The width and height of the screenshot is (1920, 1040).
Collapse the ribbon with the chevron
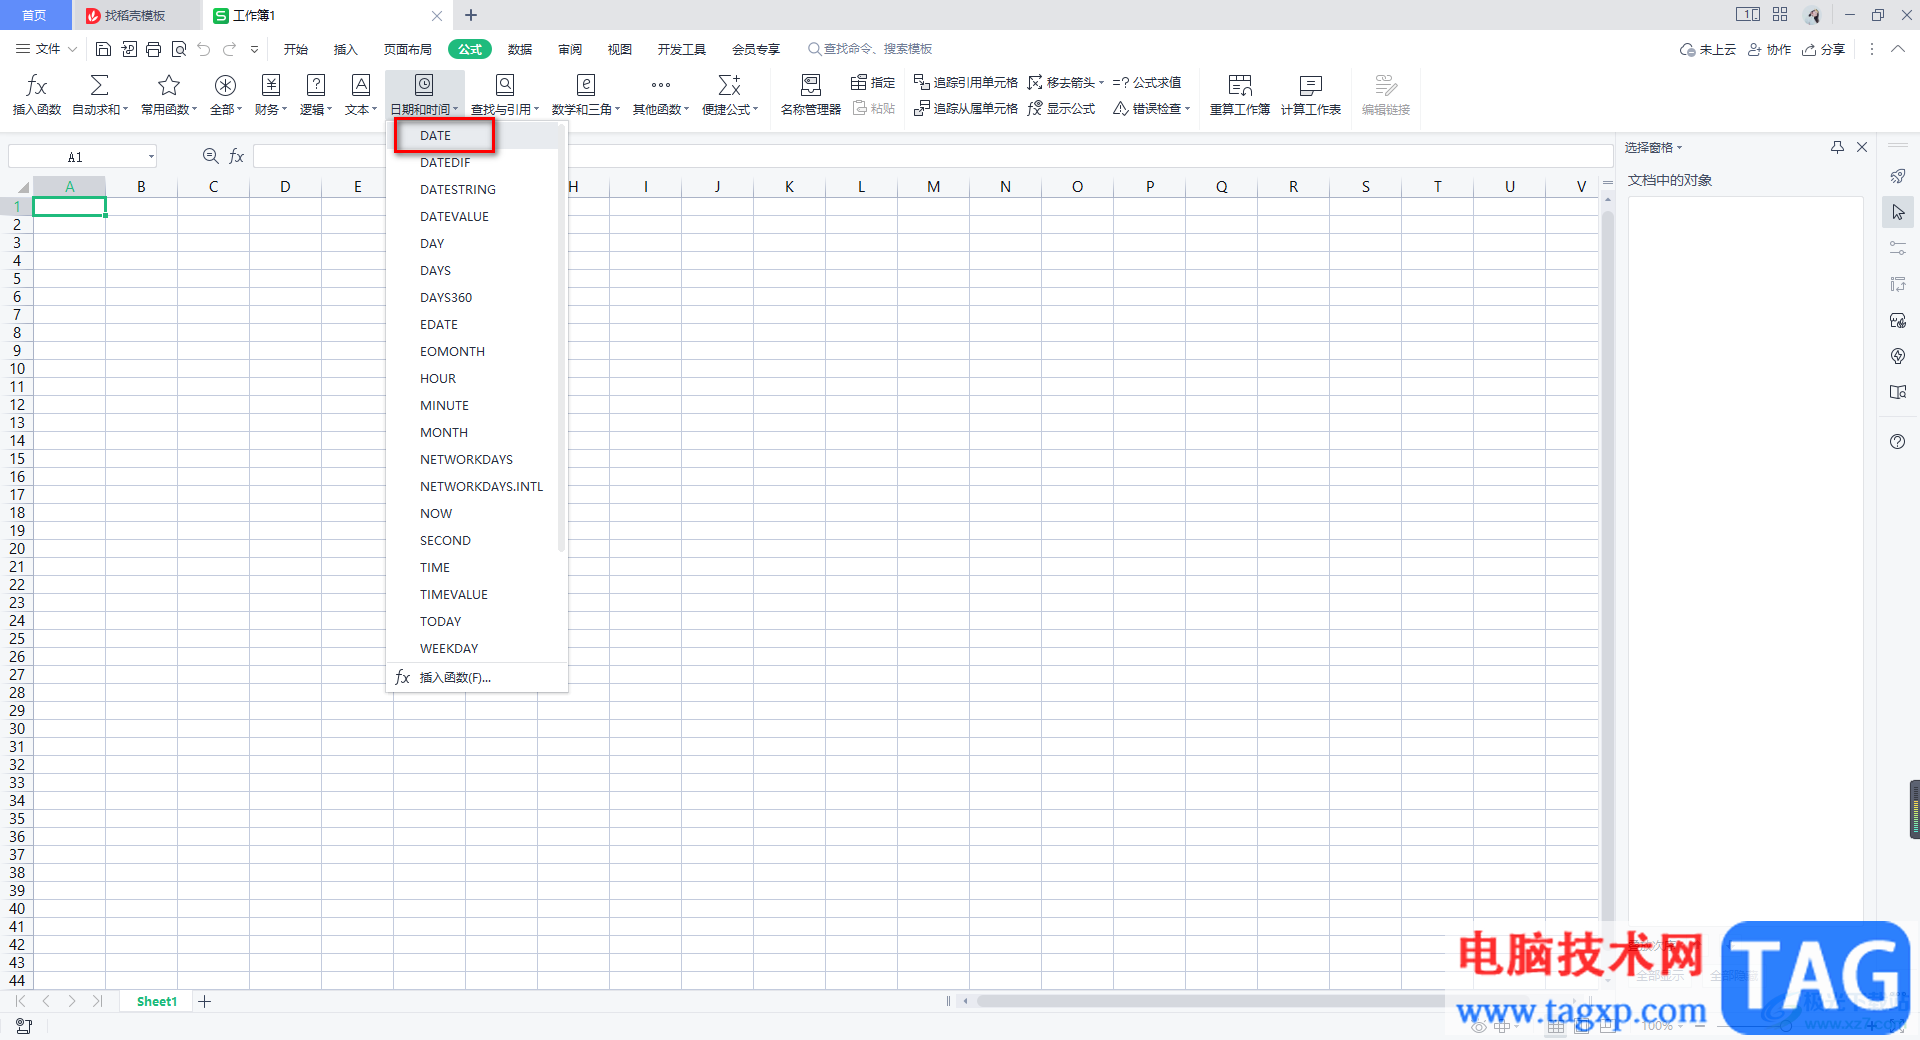(1897, 49)
